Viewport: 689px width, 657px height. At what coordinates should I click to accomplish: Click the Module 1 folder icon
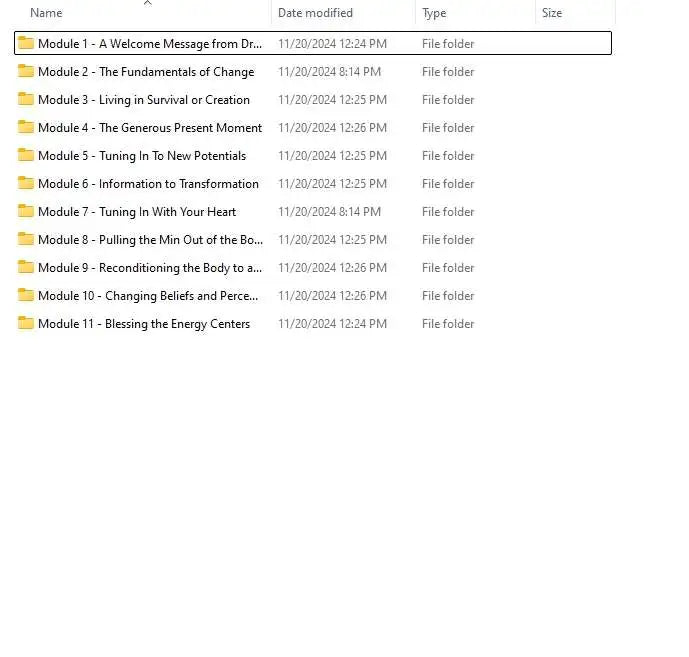pyautogui.click(x=26, y=43)
